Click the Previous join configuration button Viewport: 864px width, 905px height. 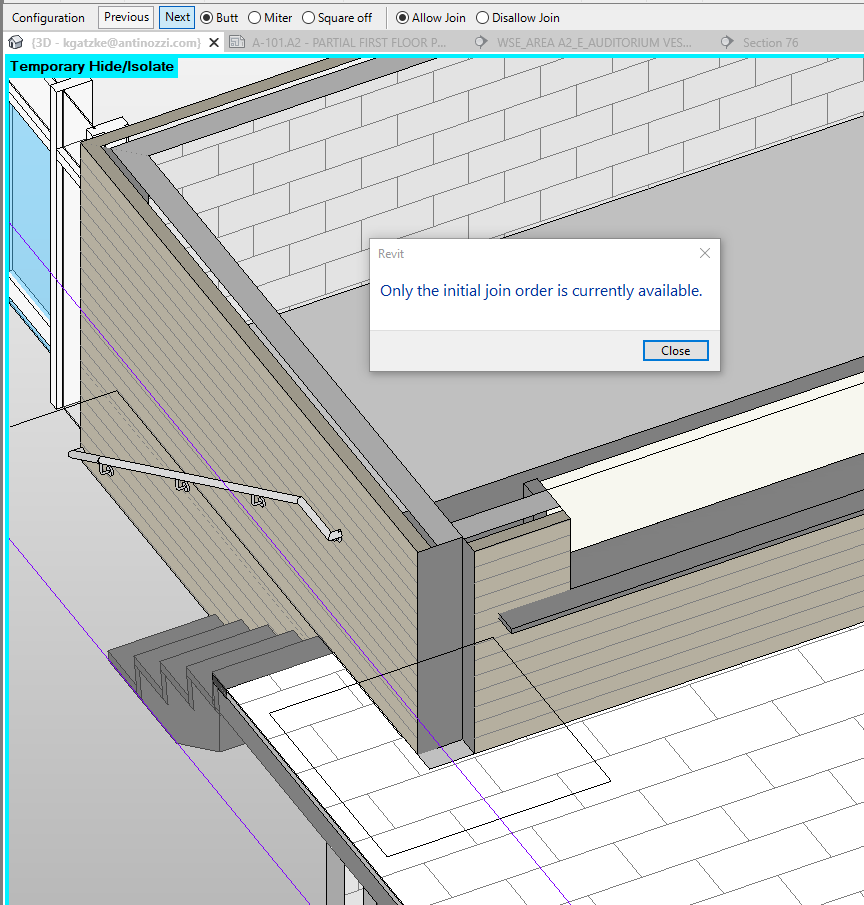pos(126,17)
